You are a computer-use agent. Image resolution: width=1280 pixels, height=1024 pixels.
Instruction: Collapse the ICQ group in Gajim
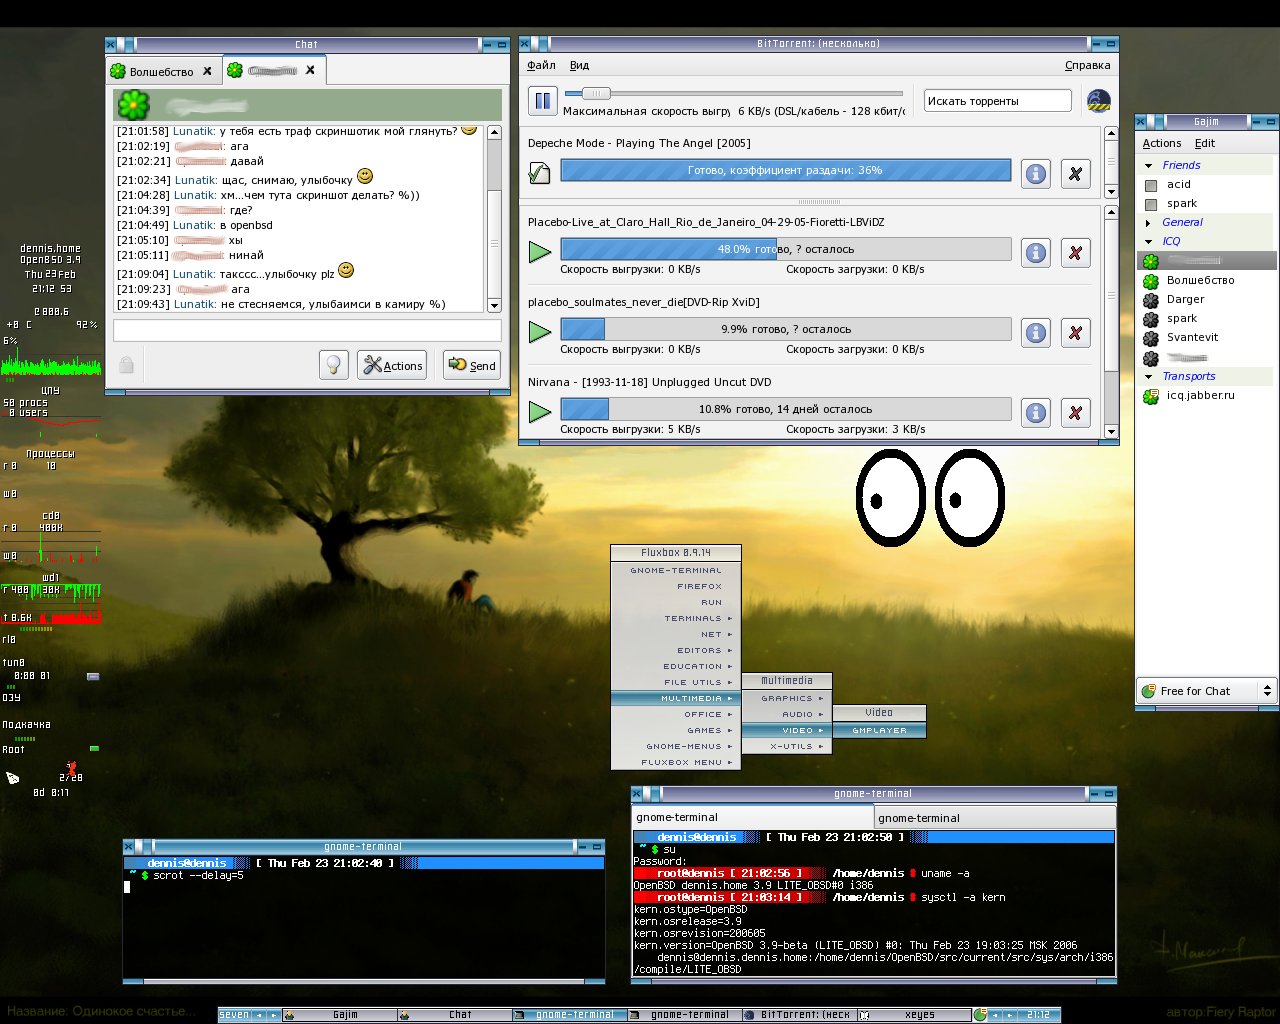[x=1149, y=242]
